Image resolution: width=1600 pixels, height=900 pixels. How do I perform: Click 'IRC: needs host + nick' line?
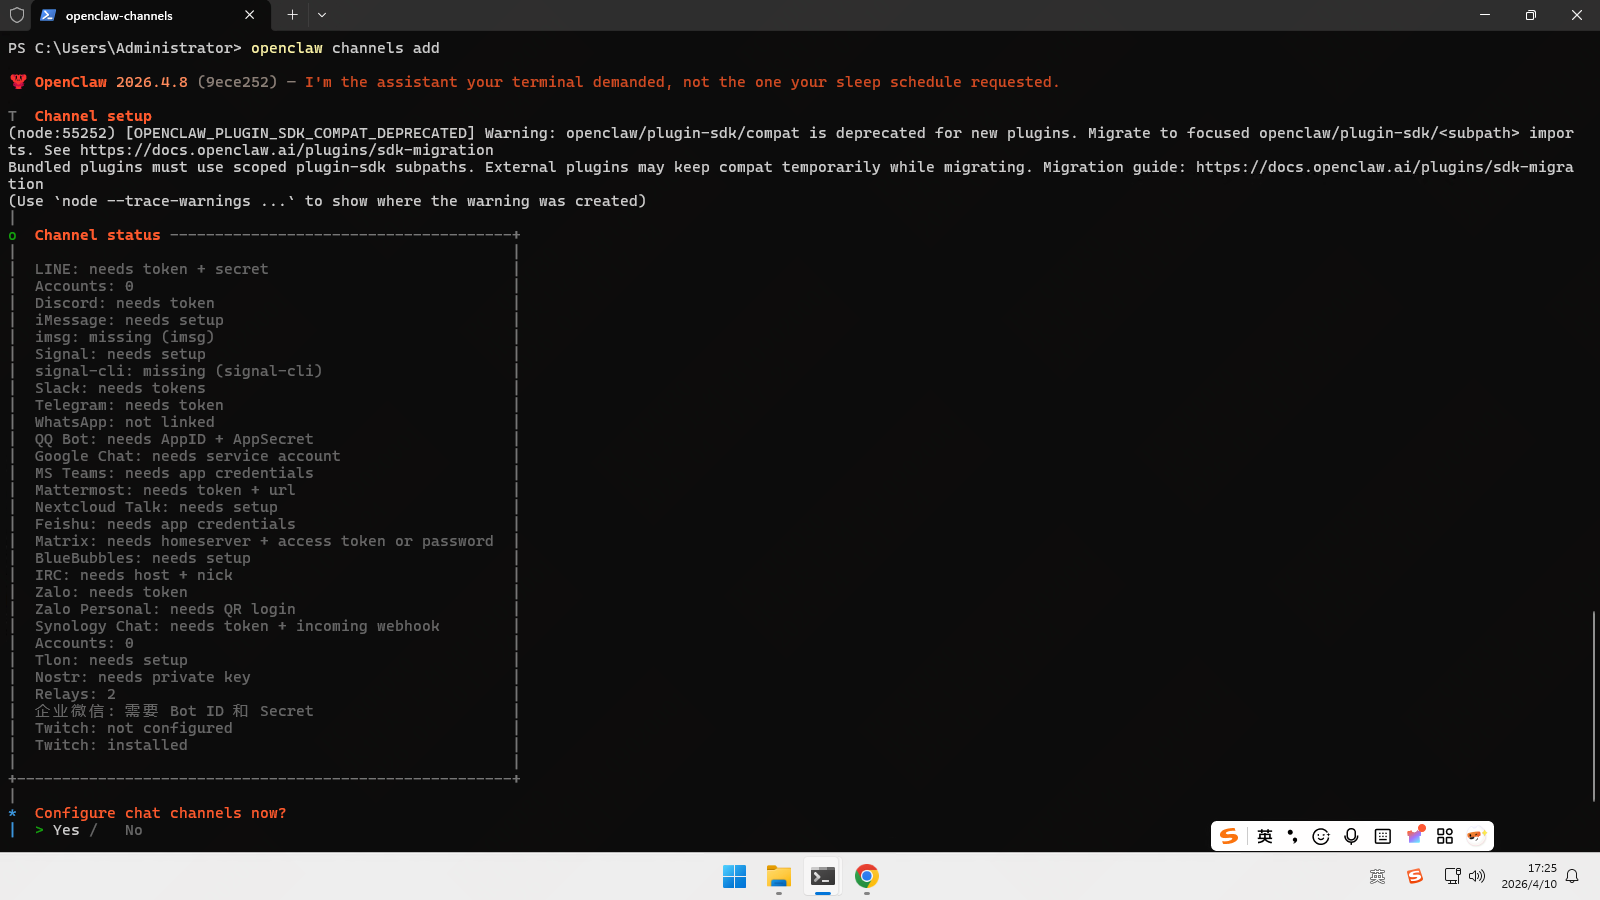pos(133,575)
